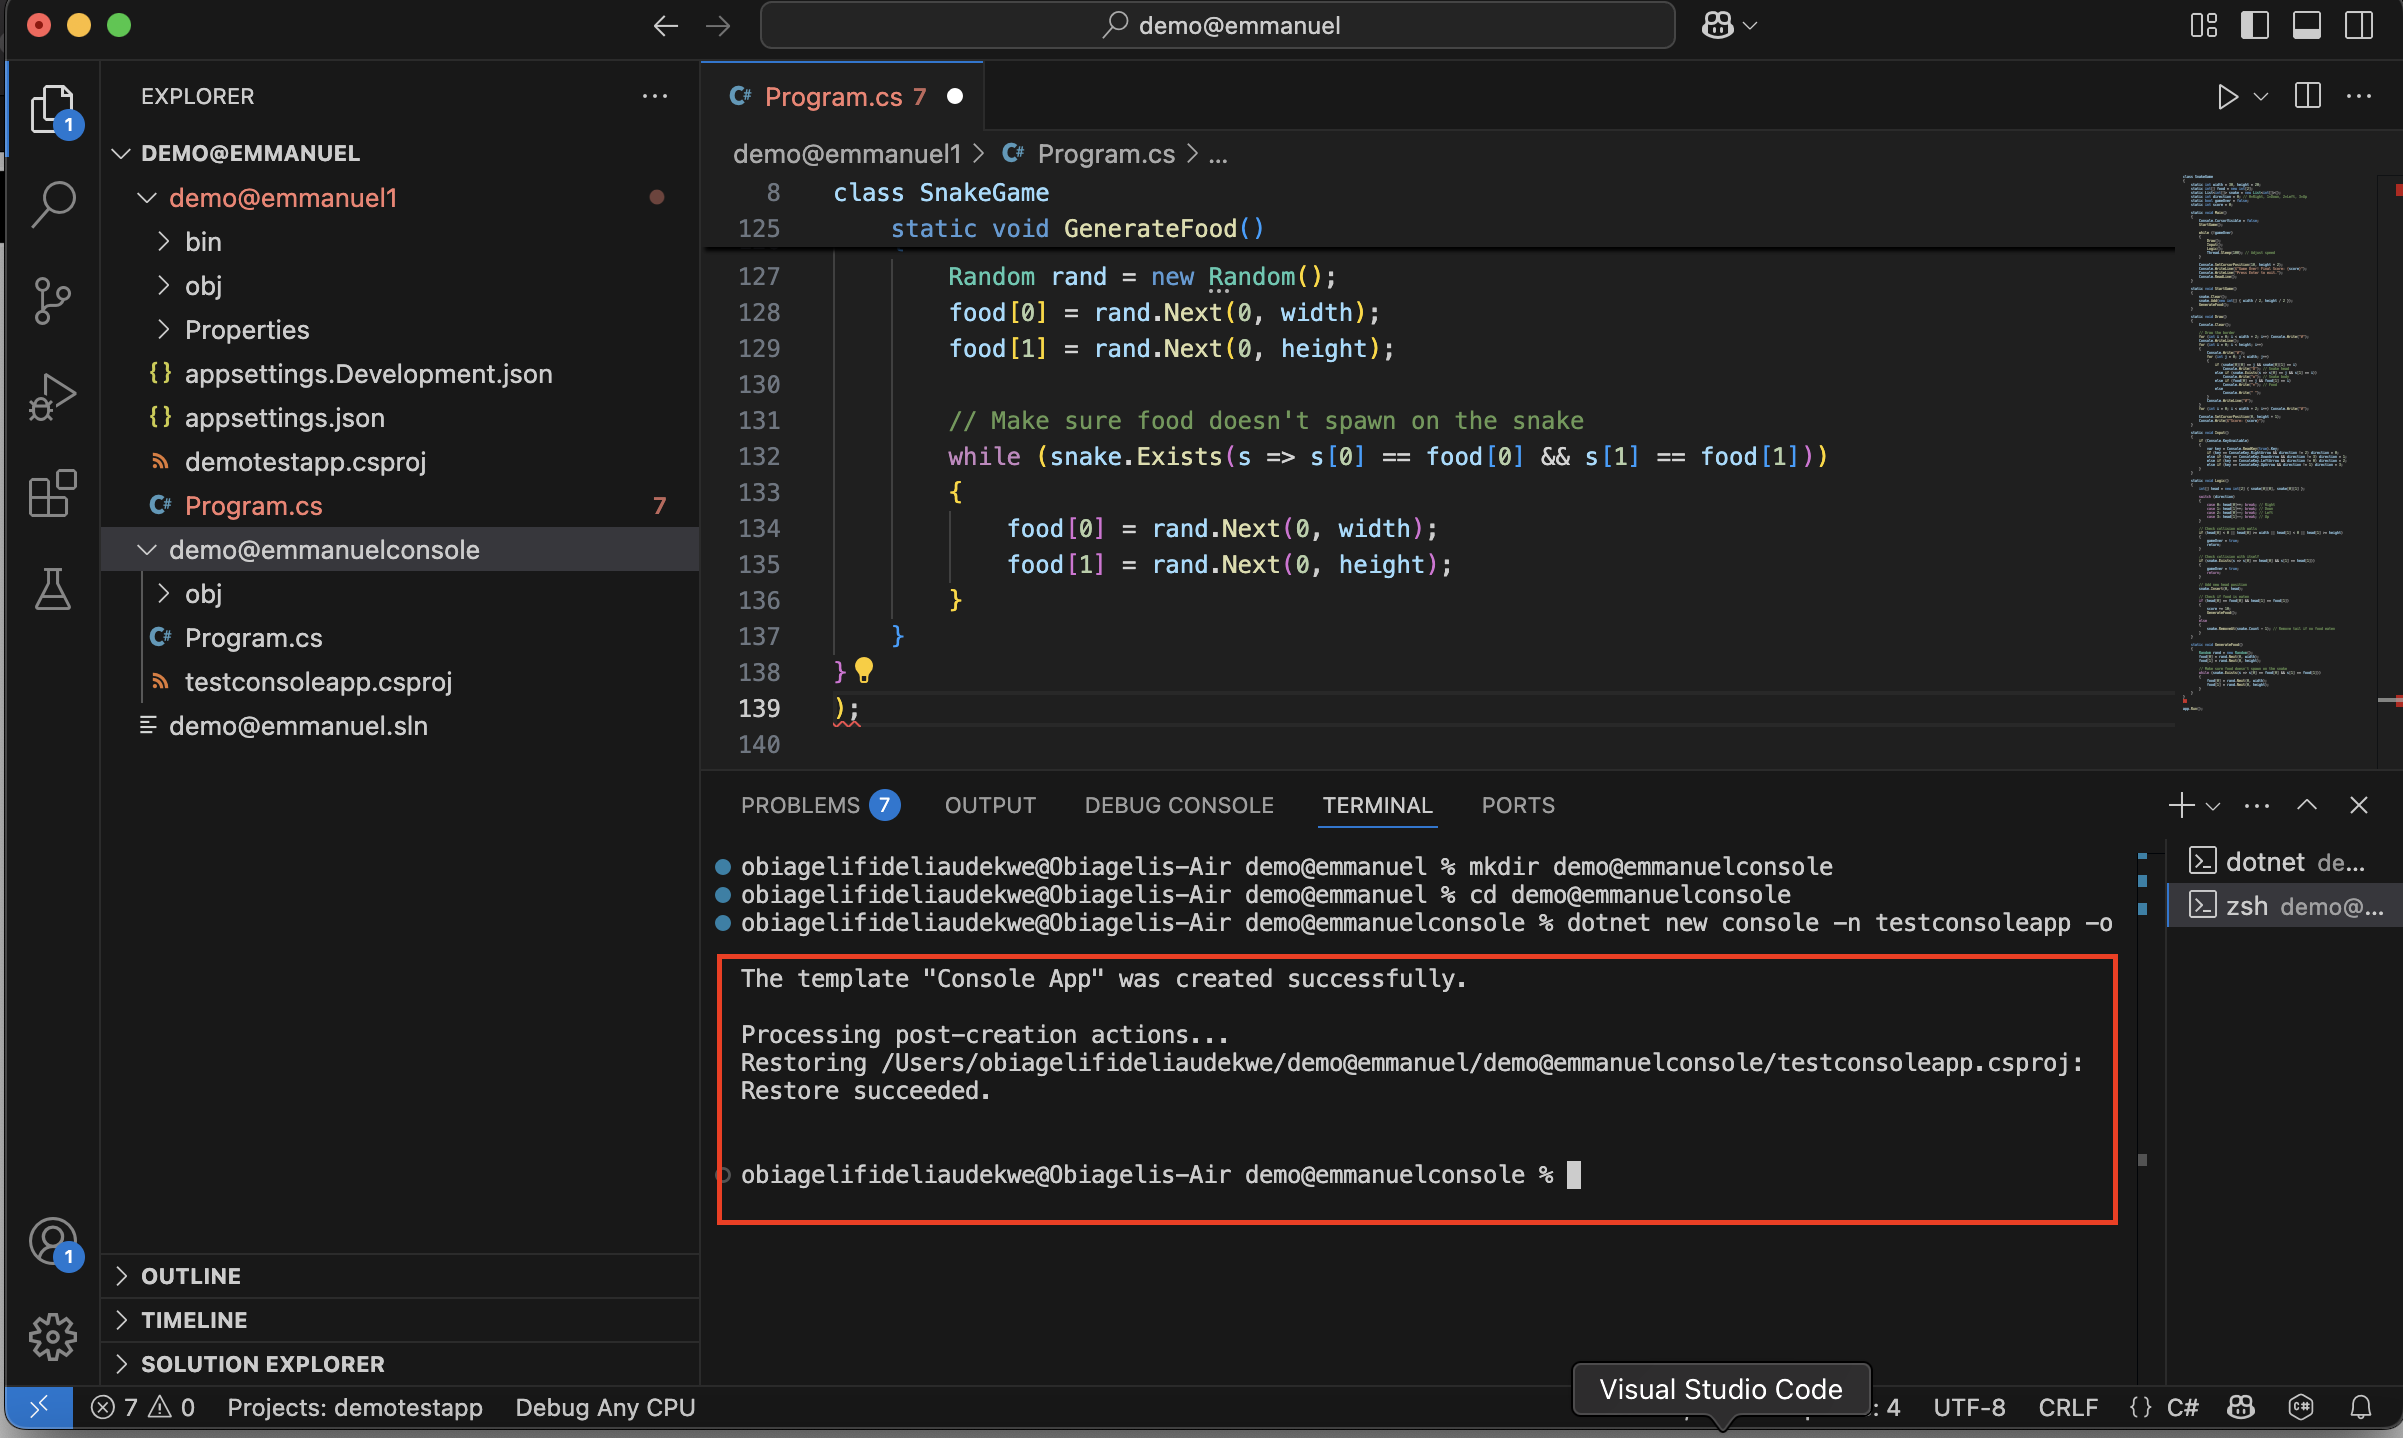Viewport: 2403px width, 1438px height.
Task: Click Projects: demotestapp in status bar
Action: point(355,1407)
